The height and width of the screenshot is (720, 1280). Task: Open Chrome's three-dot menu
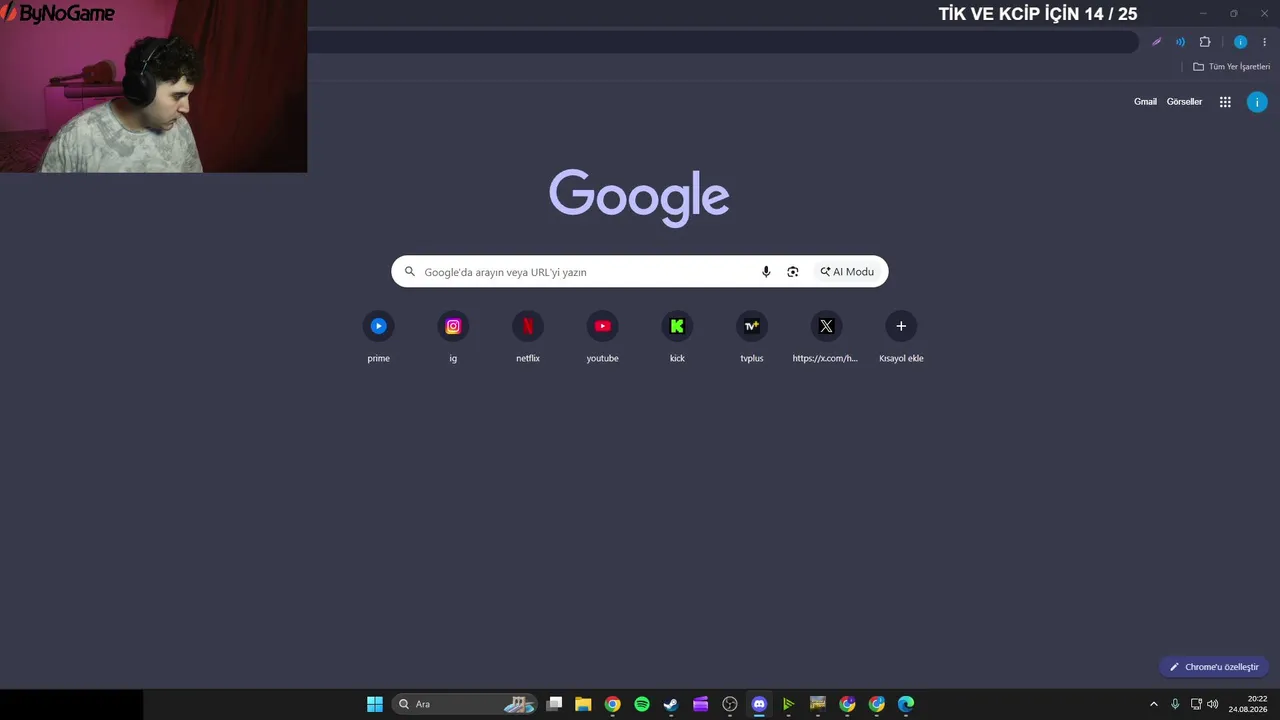coord(1264,42)
